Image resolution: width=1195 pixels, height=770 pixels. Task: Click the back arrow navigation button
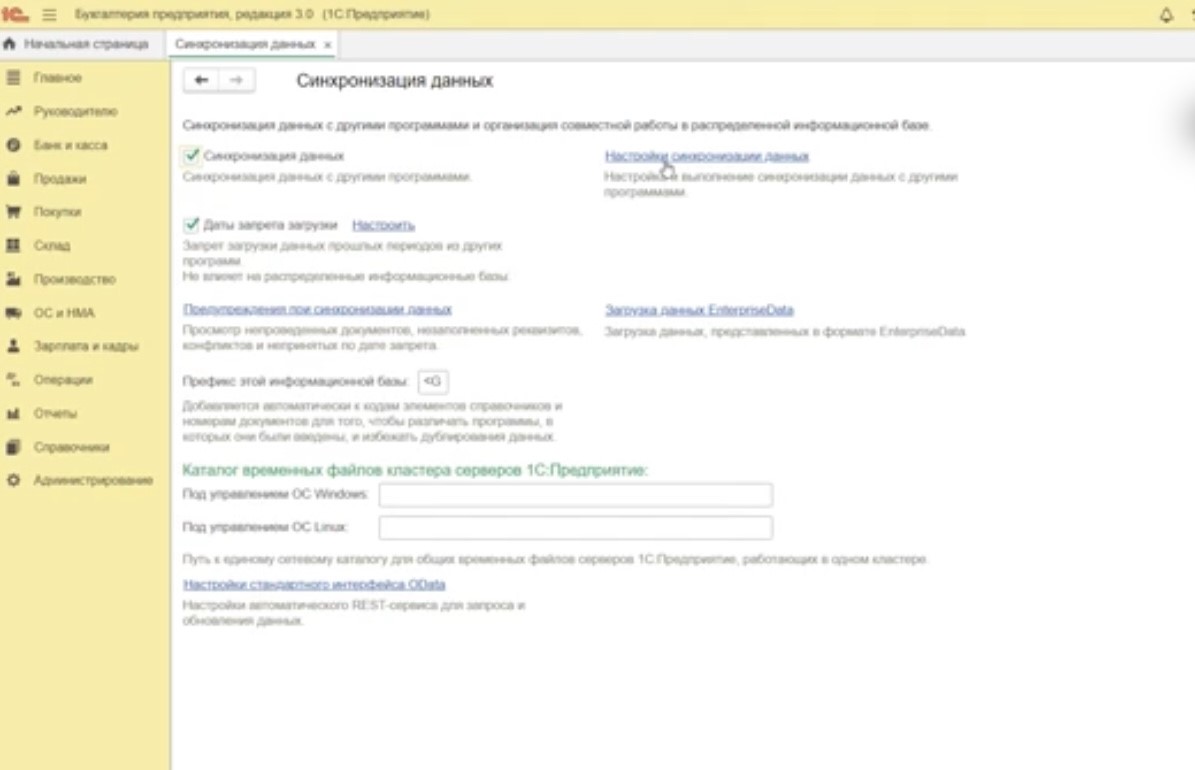(x=201, y=80)
